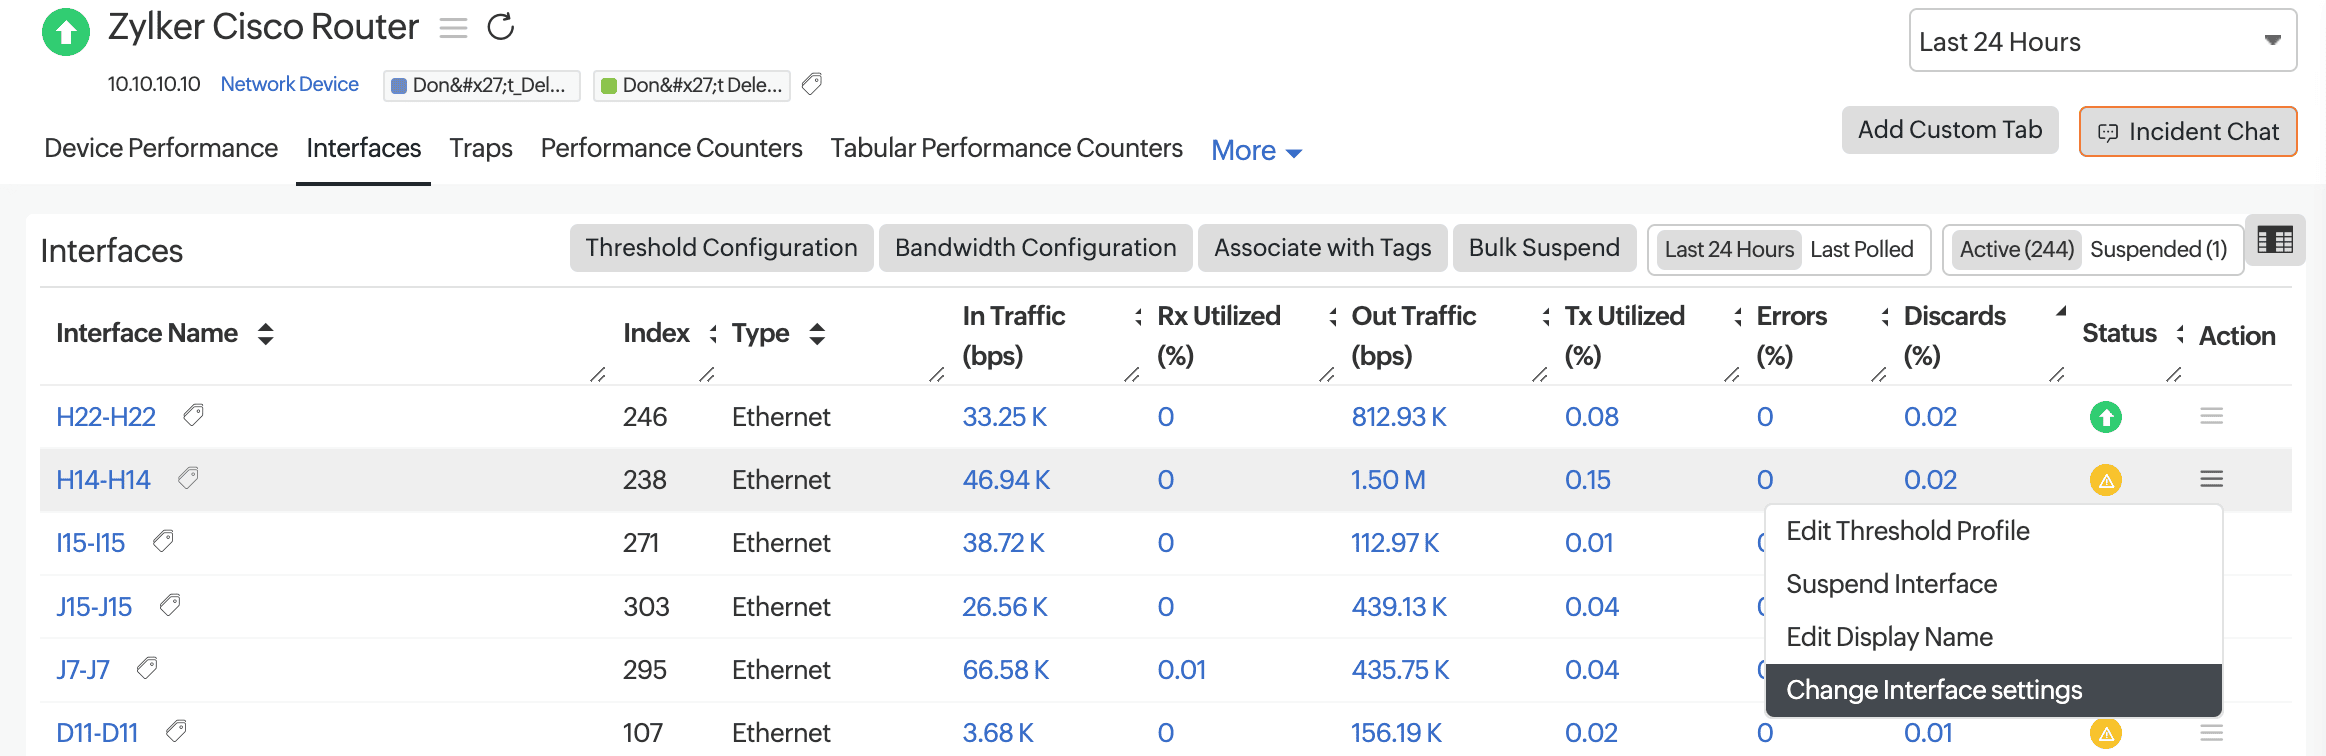
Task: Open action menu for the H22-H22 row
Action: (x=2211, y=416)
